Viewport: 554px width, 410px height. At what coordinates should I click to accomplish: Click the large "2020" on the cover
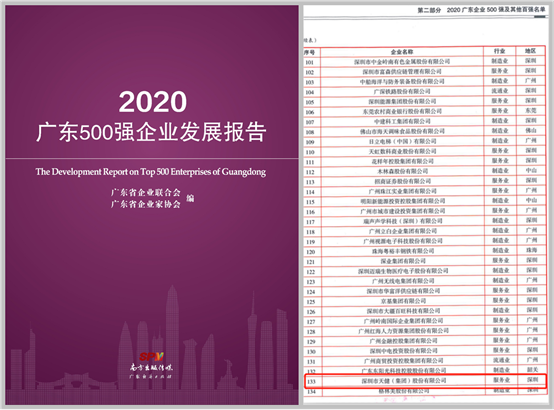(x=153, y=102)
